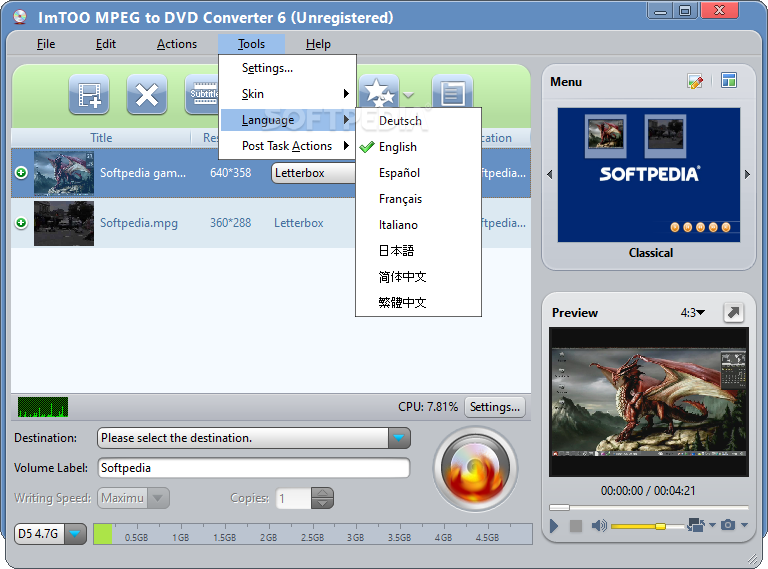768x569 pixels.
Task: Select Softpedia gam... video thumbnail
Action: point(64,173)
